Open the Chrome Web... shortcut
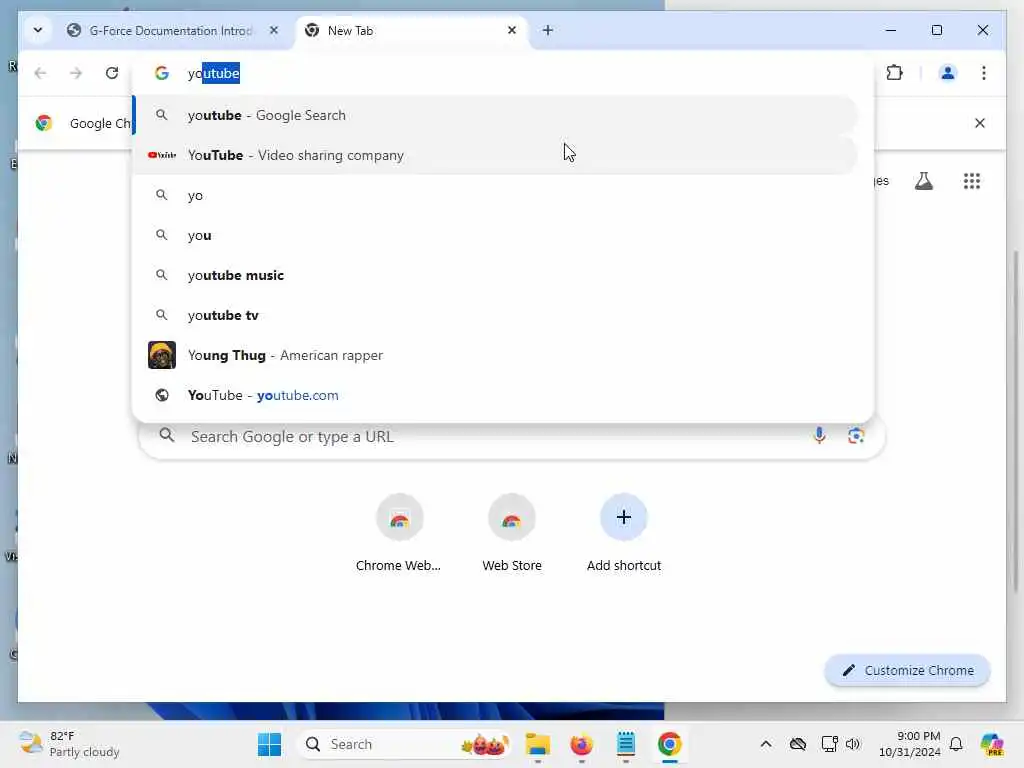The width and height of the screenshot is (1024, 768). click(398, 534)
